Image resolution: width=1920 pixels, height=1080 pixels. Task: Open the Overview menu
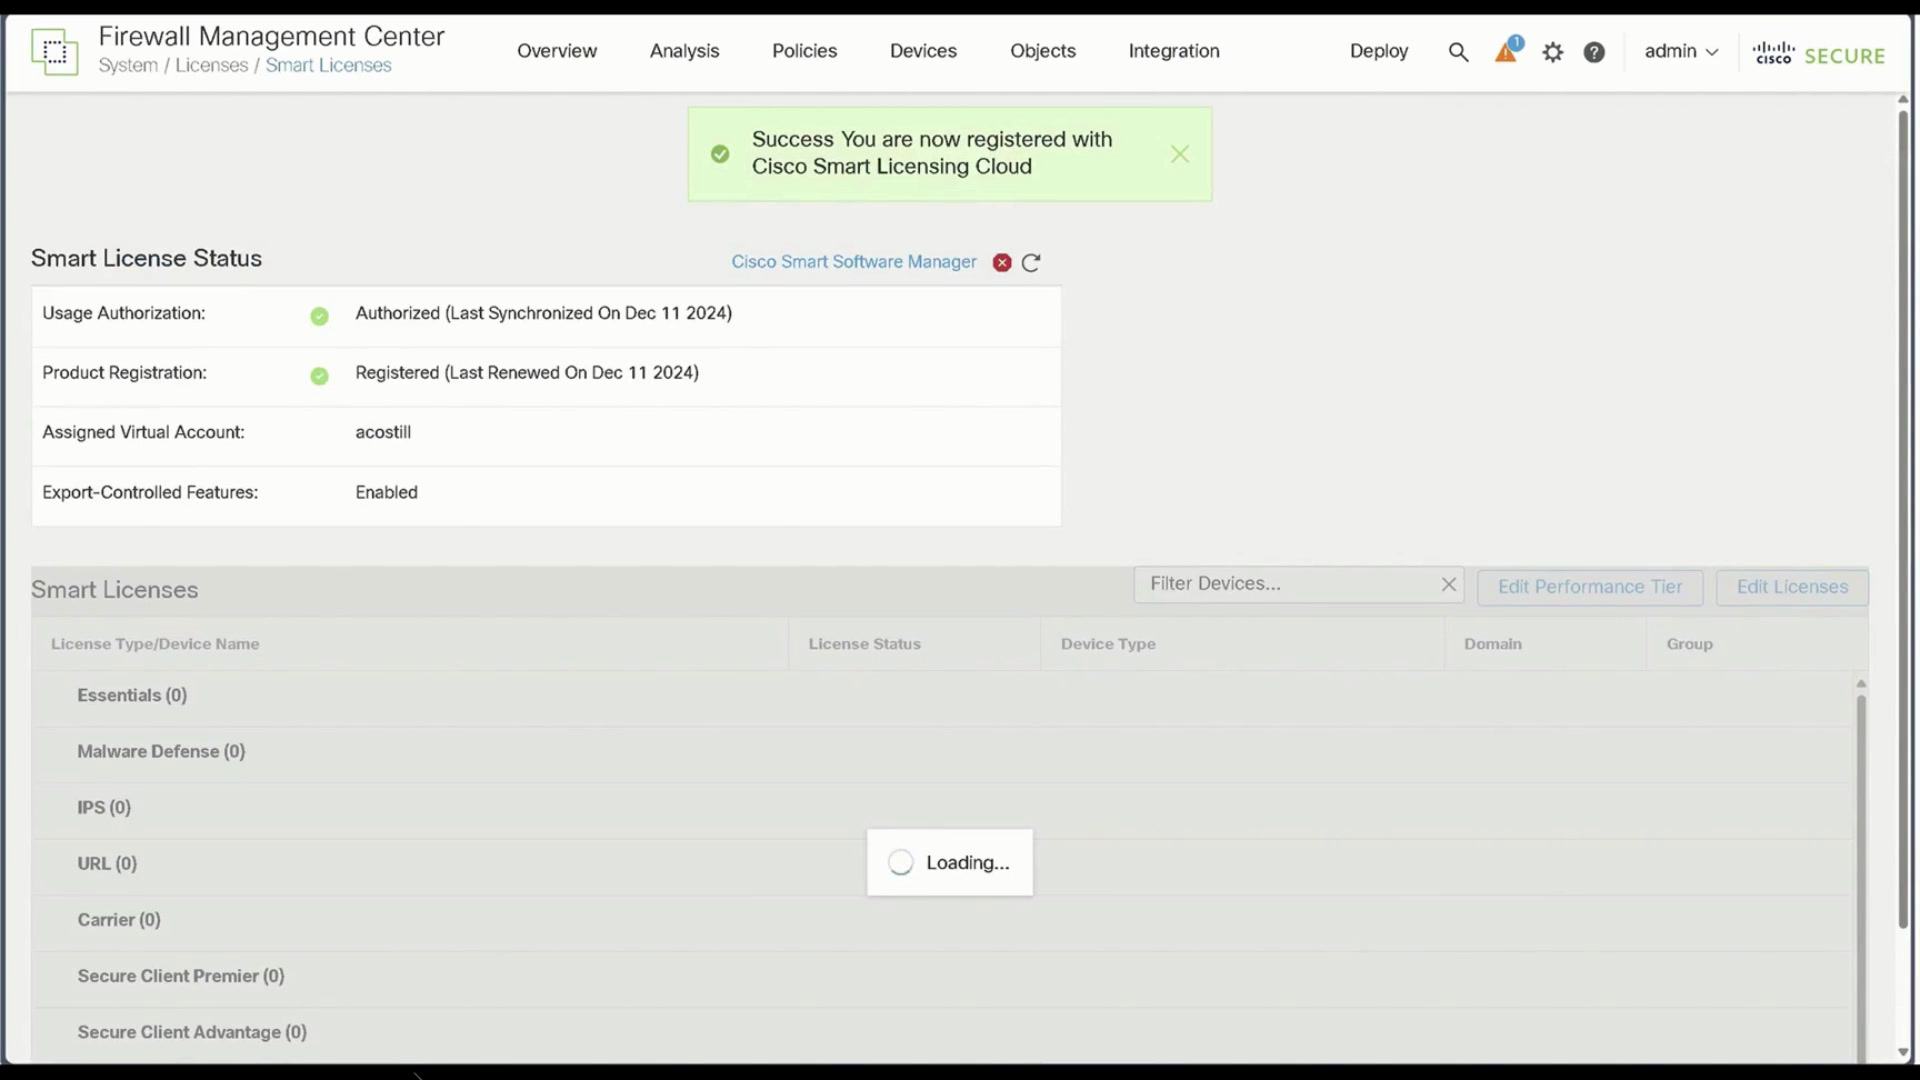557,51
